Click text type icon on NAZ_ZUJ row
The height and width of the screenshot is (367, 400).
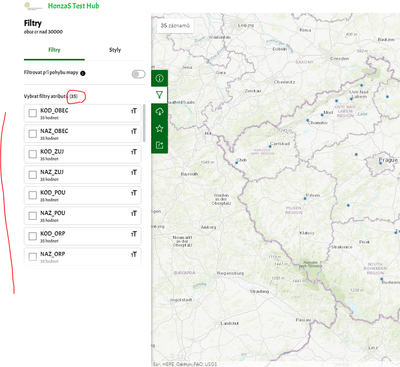point(134,172)
